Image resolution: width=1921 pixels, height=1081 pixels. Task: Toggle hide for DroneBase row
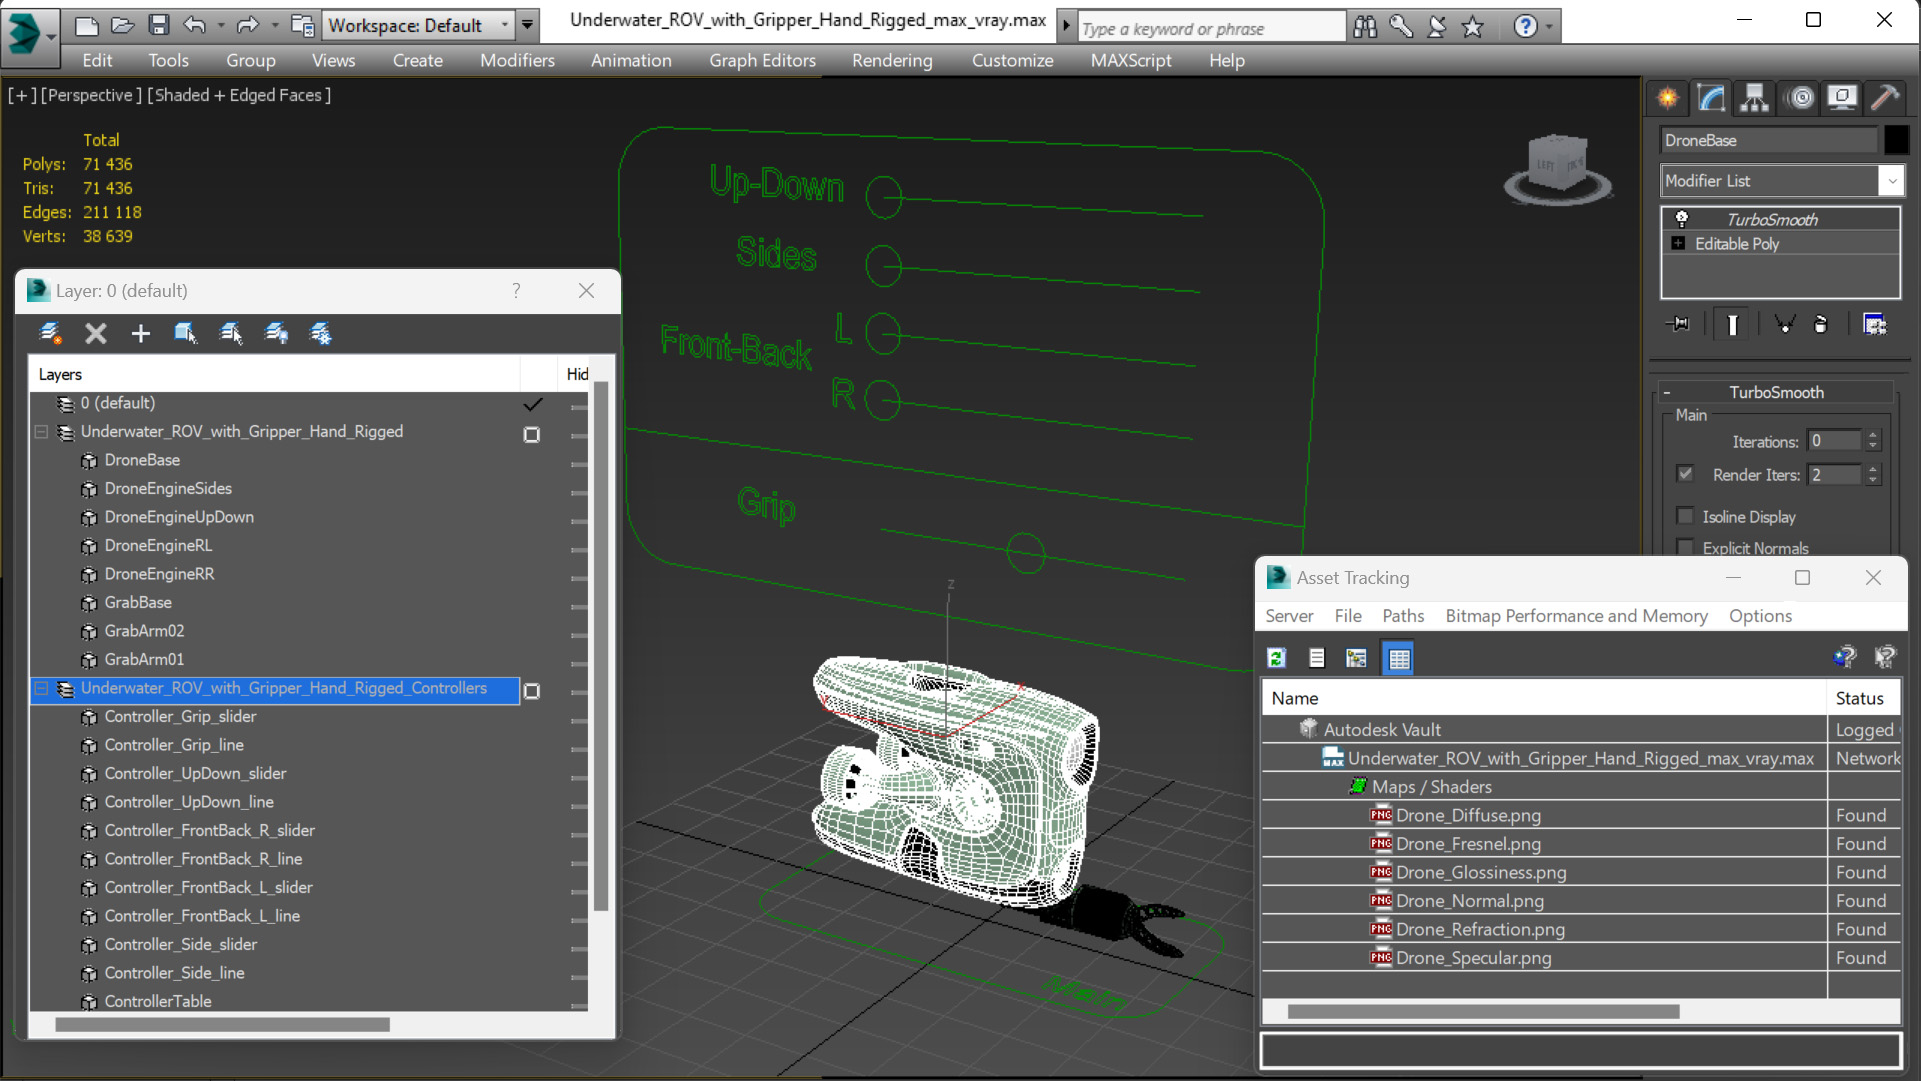[x=578, y=464]
